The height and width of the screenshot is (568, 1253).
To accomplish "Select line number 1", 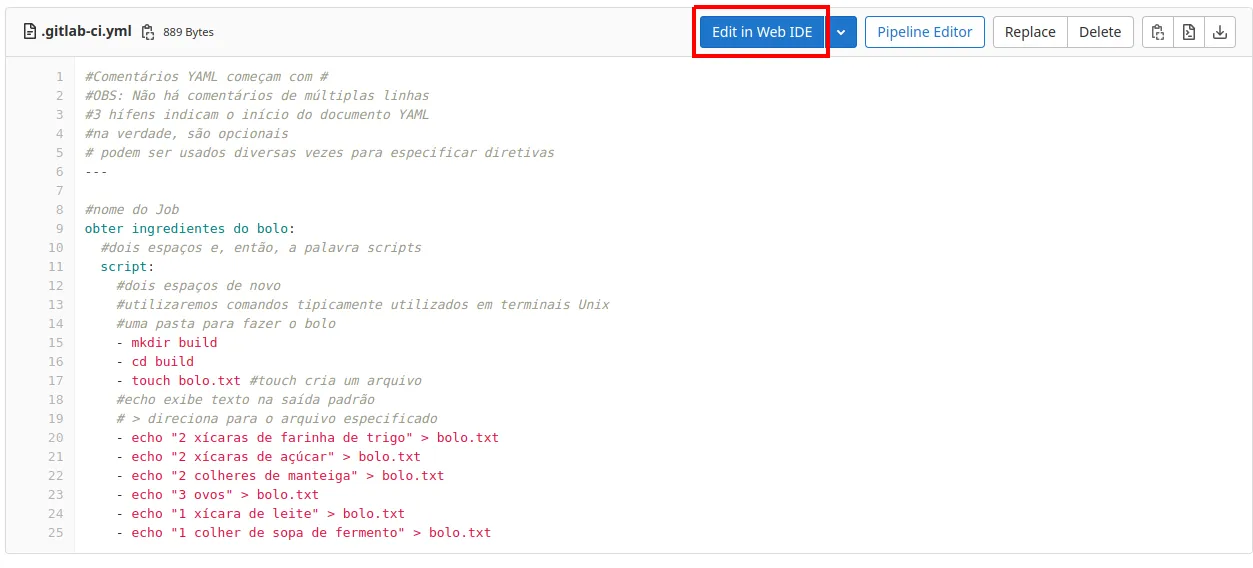I will [59, 77].
